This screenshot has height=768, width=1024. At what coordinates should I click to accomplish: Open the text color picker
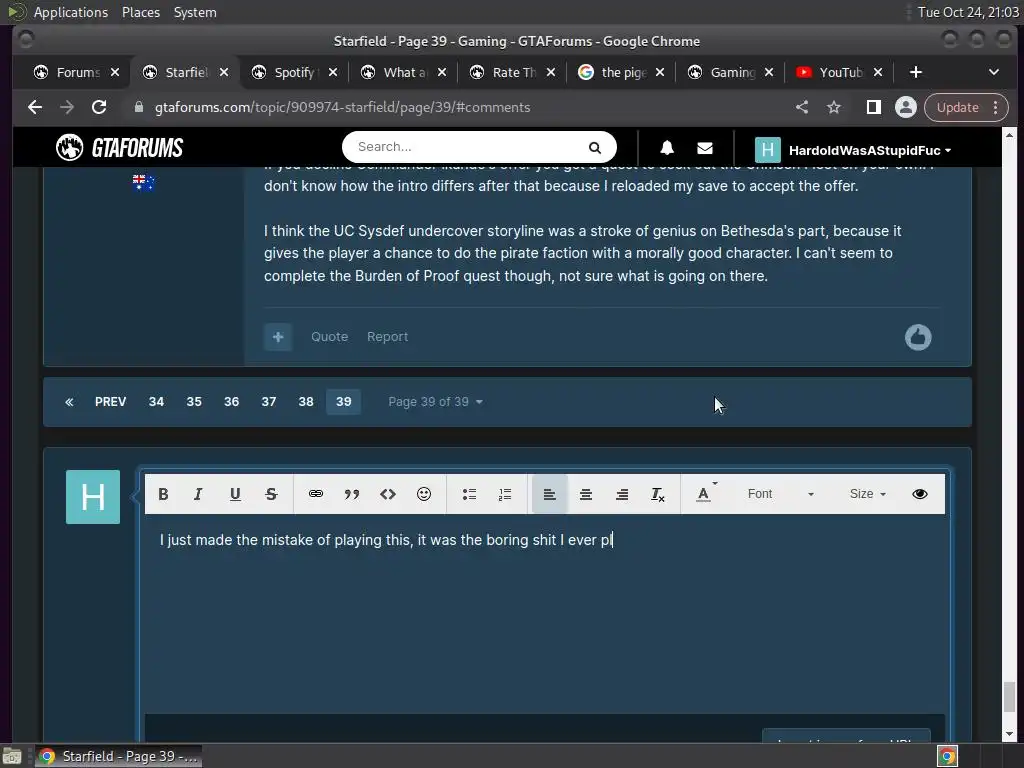[x=705, y=494]
